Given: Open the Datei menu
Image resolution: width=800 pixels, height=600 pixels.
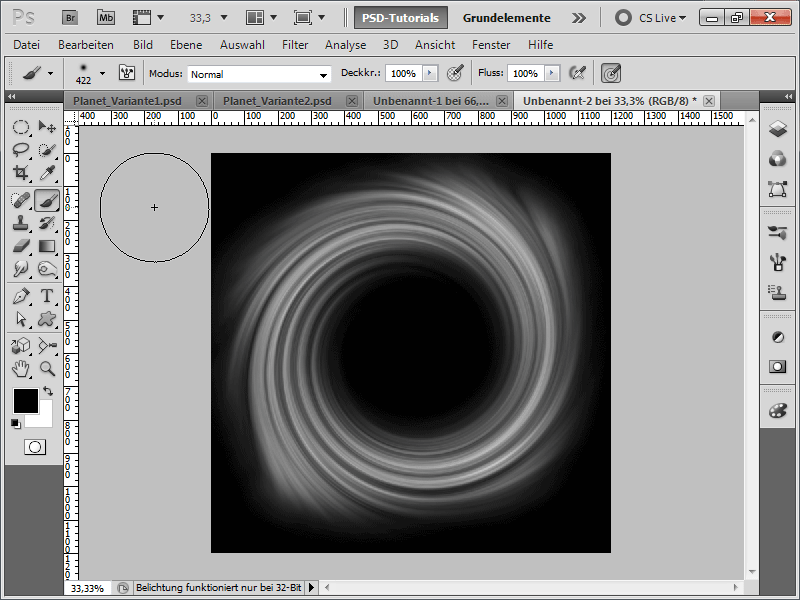Looking at the screenshot, I should pyautogui.click(x=27, y=45).
